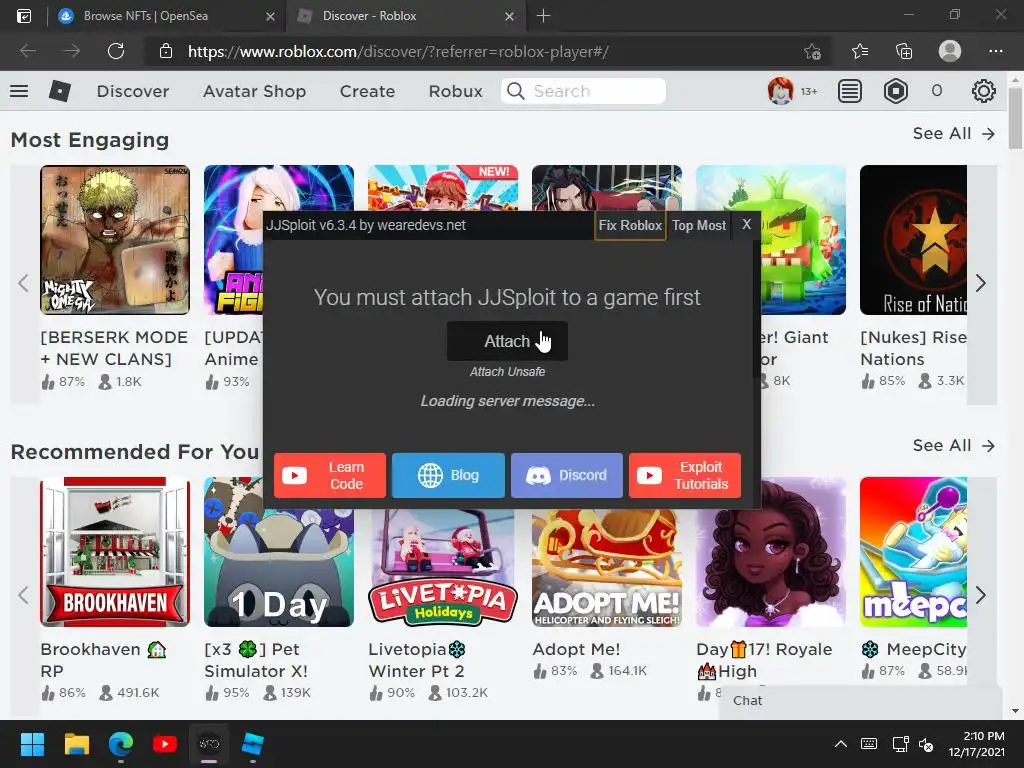This screenshot has width=1024, height=768.
Task: Click the page vertical scrollbar thumb
Action: [x=1016, y=118]
